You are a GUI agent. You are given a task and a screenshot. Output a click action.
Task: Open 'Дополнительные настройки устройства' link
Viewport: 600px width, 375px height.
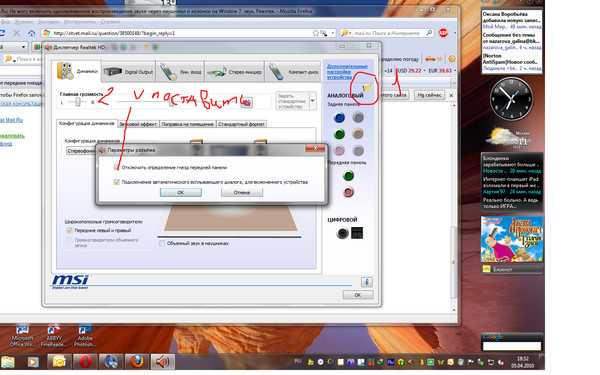[x=347, y=72]
